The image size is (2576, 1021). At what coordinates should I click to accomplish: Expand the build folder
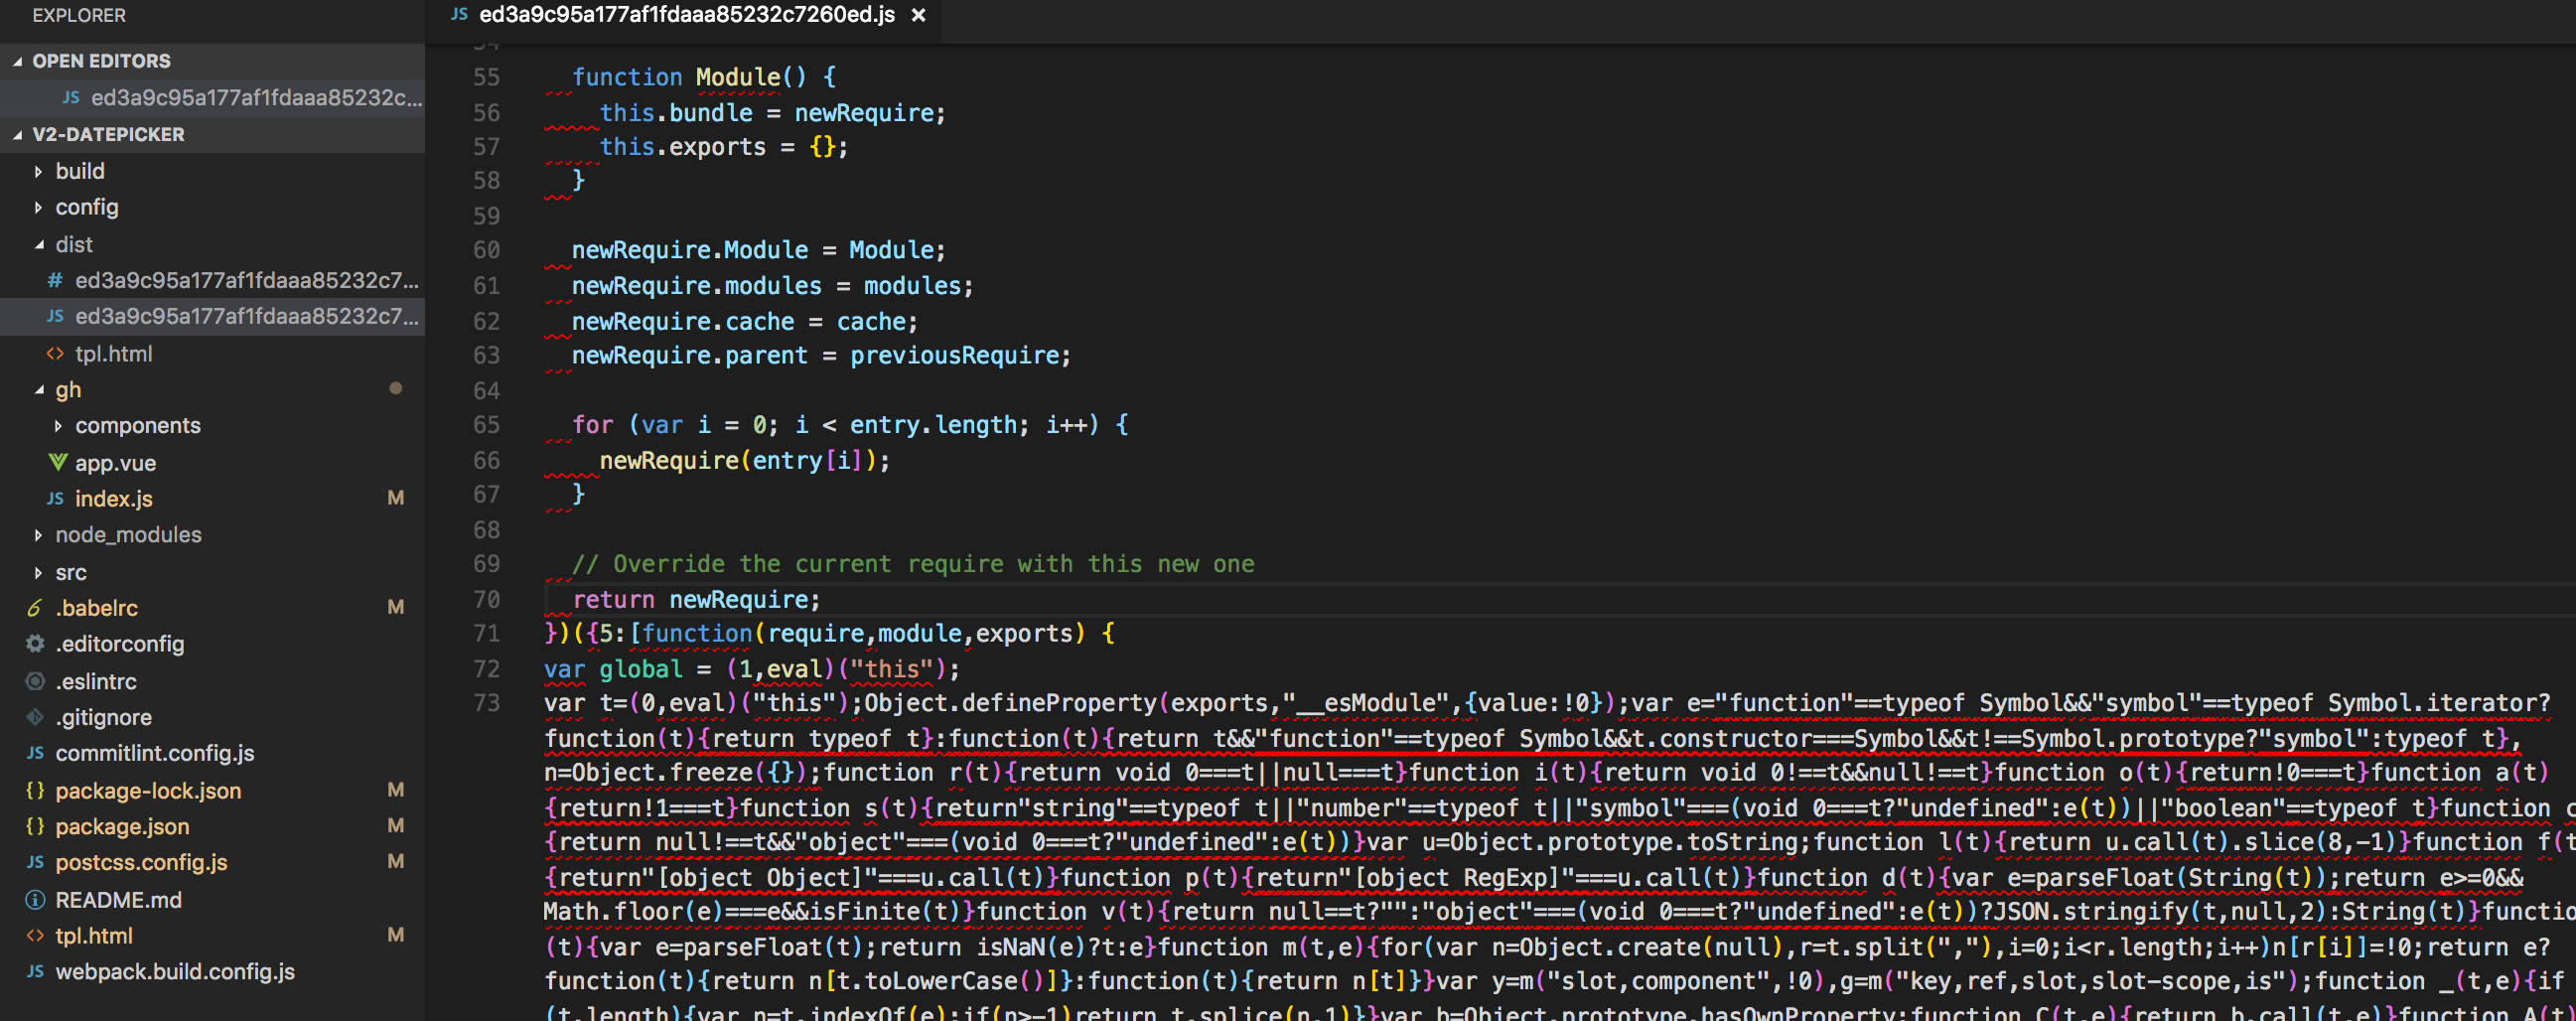pyautogui.click(x=38, y=171)
